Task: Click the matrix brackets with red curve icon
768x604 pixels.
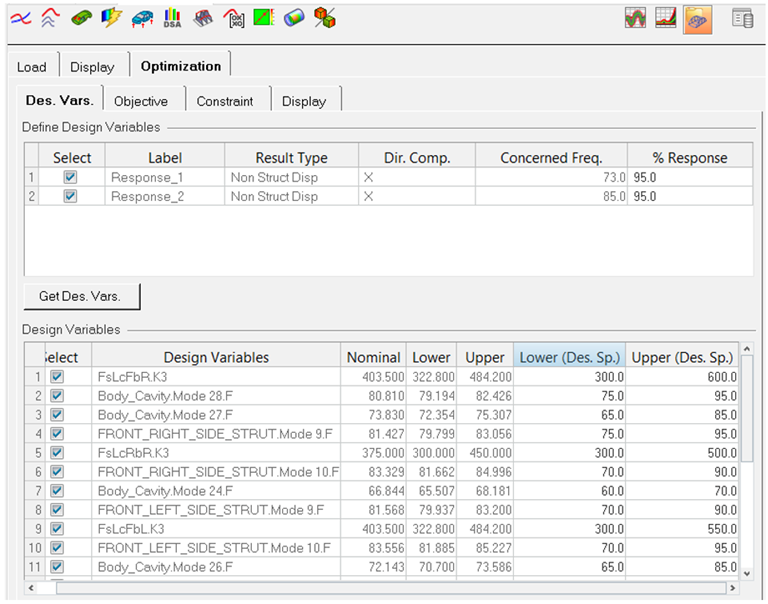Action: [x=233, y=17]
